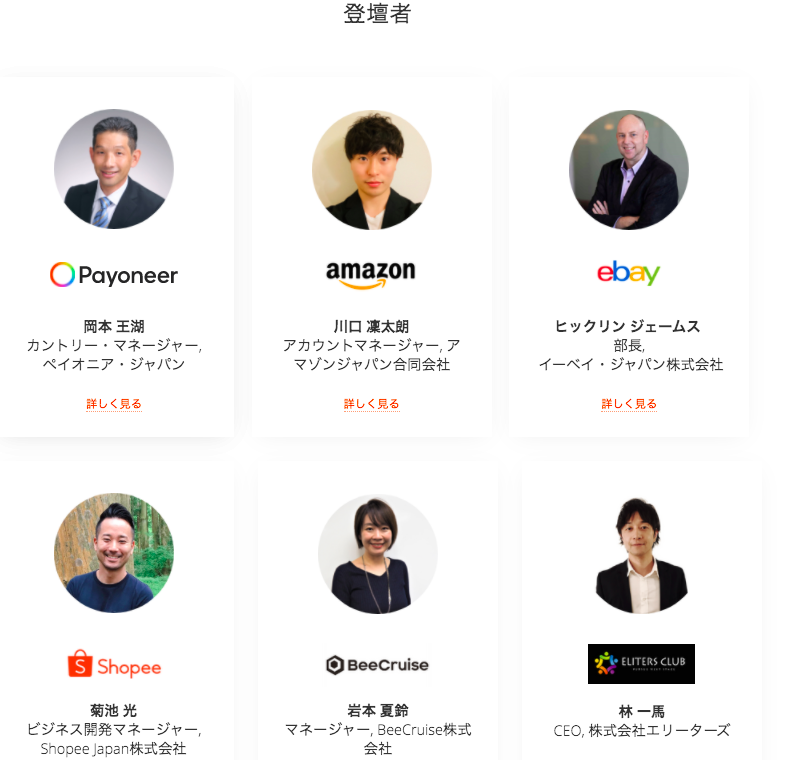Click the Eliters Club logo

pyautogui.click(x=641, y=664)
